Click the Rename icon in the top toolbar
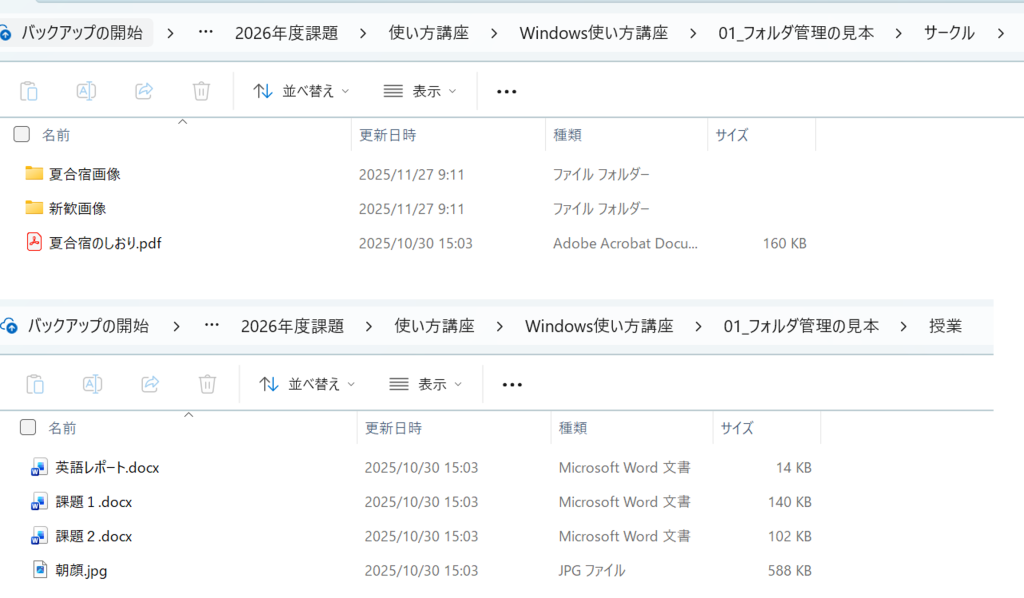Image resolution: width=1024 pixels, height=598 pixels. tap(86, 91)
